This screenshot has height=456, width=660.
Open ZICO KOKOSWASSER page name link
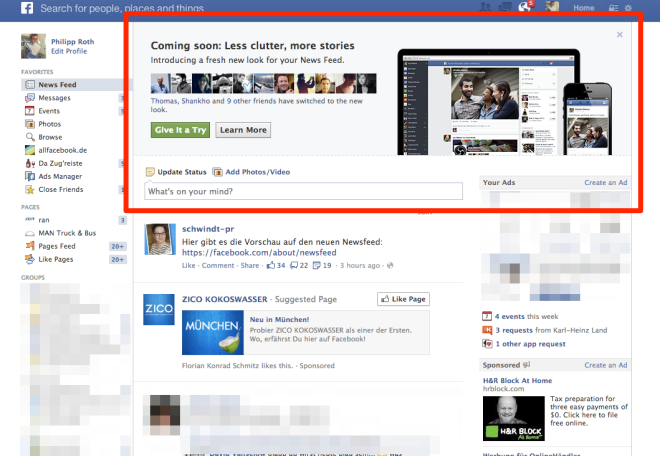point(224,299)
